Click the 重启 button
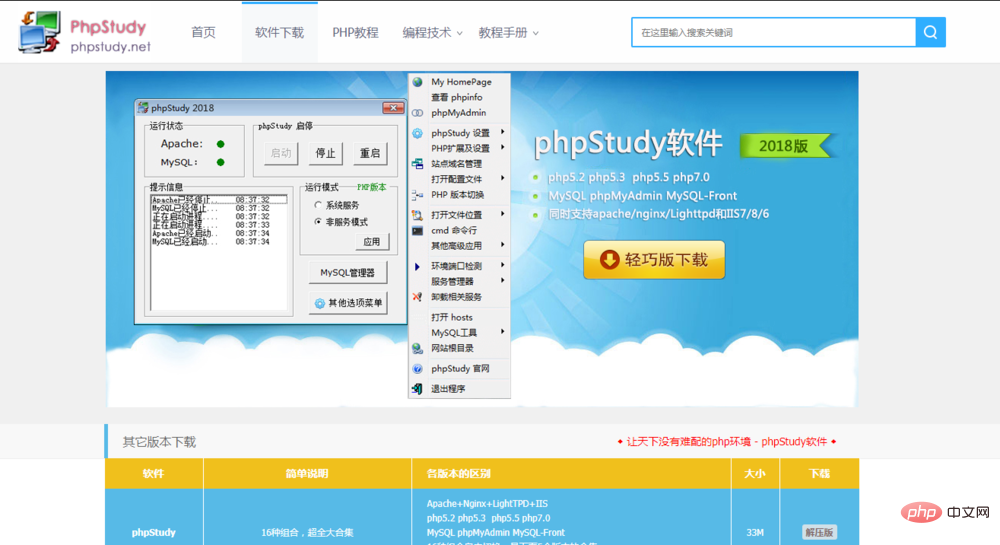The width and height of the screenshot is (1000, 545). click(370, 153)
